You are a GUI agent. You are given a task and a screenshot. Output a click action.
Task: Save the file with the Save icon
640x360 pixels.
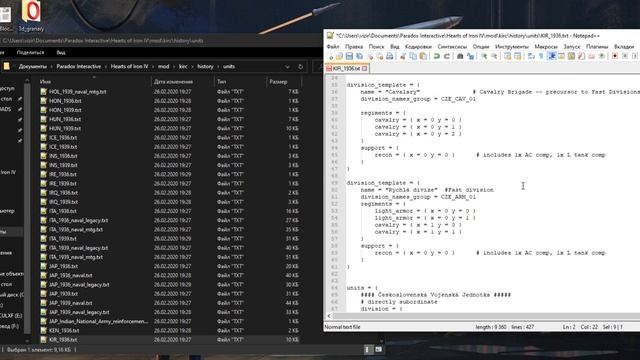click(x=349, y=56)
